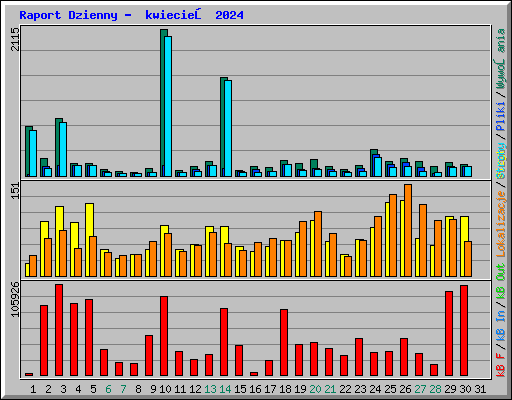
Task: Click the orange bar for day 25
Action: (x=393, y=235)
